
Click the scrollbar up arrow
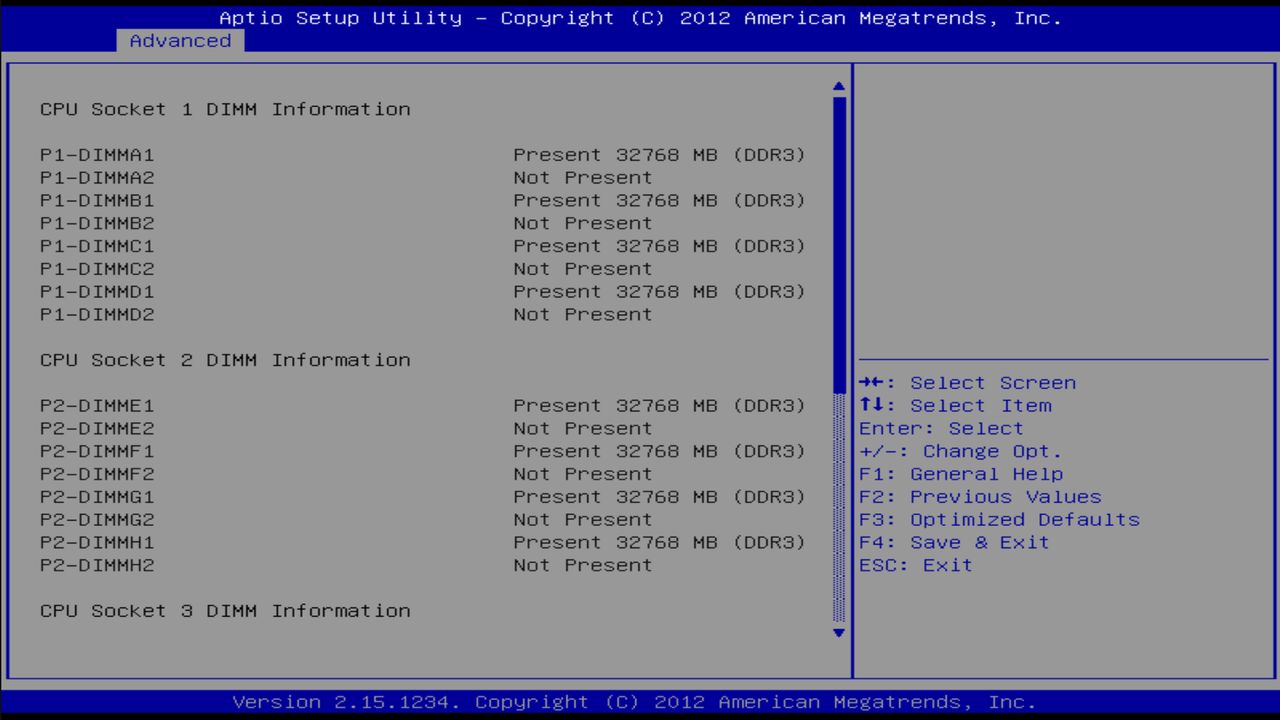coord(839,87)
